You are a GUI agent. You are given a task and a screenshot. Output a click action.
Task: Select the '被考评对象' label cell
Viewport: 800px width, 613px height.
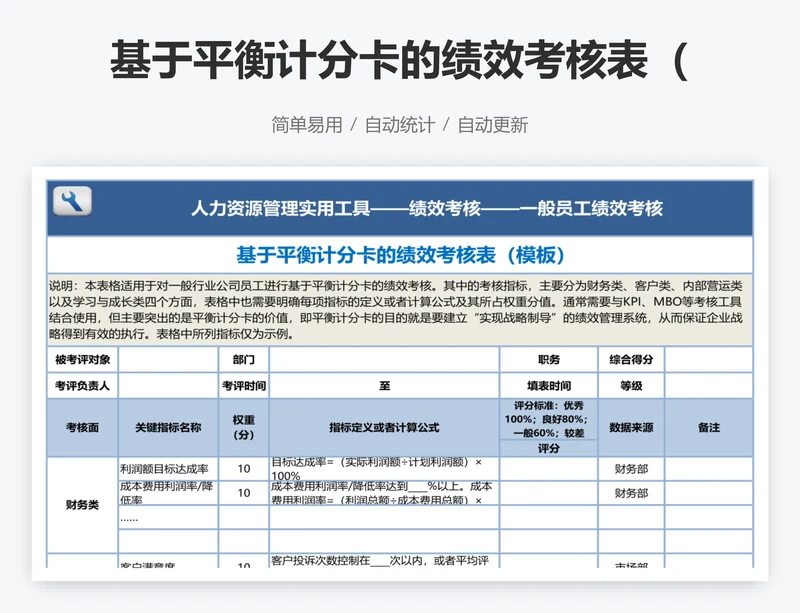pos(82,360)
